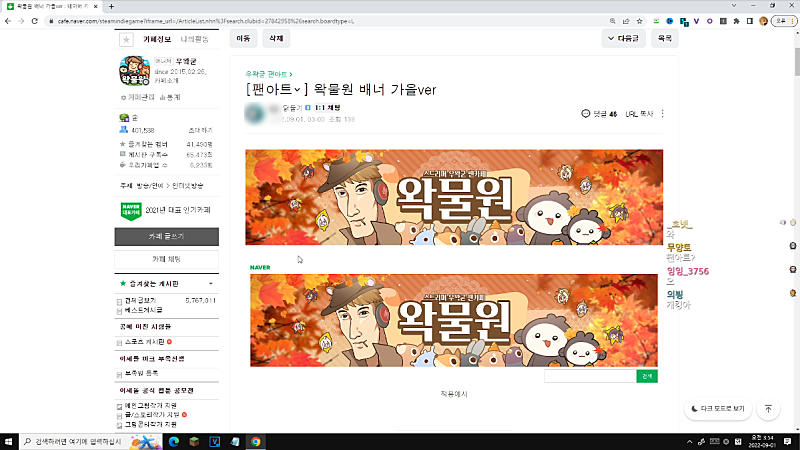Click the Chrome icon in taskbar

[256, 442]
